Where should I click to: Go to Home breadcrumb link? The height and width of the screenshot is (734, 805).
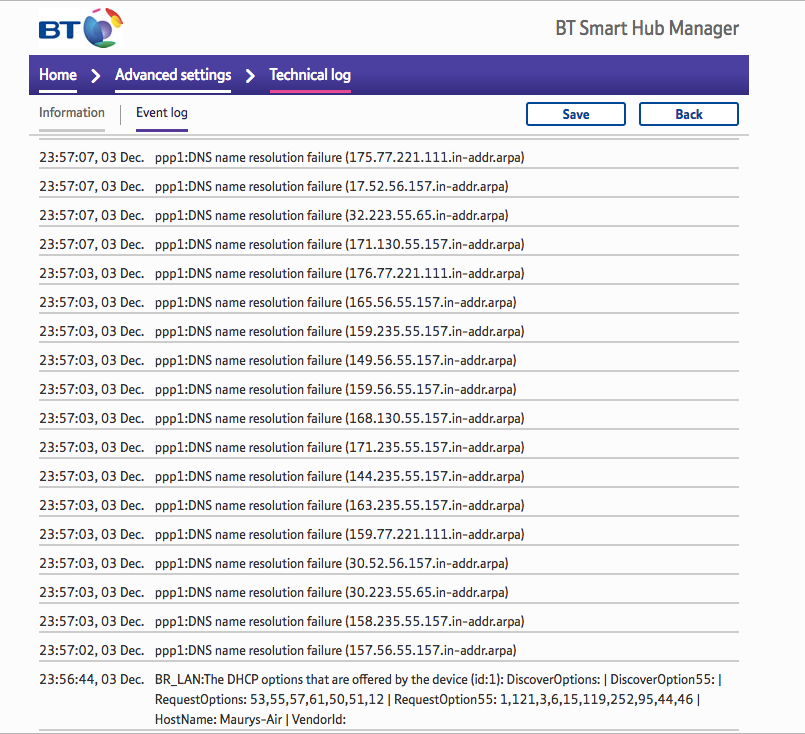pos(58,75)
